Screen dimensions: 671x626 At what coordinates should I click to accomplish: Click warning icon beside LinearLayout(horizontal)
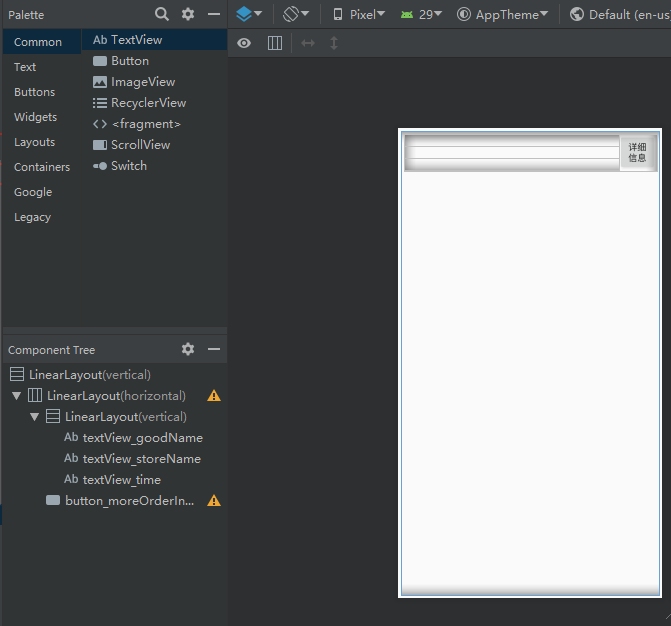pos(214,396)
